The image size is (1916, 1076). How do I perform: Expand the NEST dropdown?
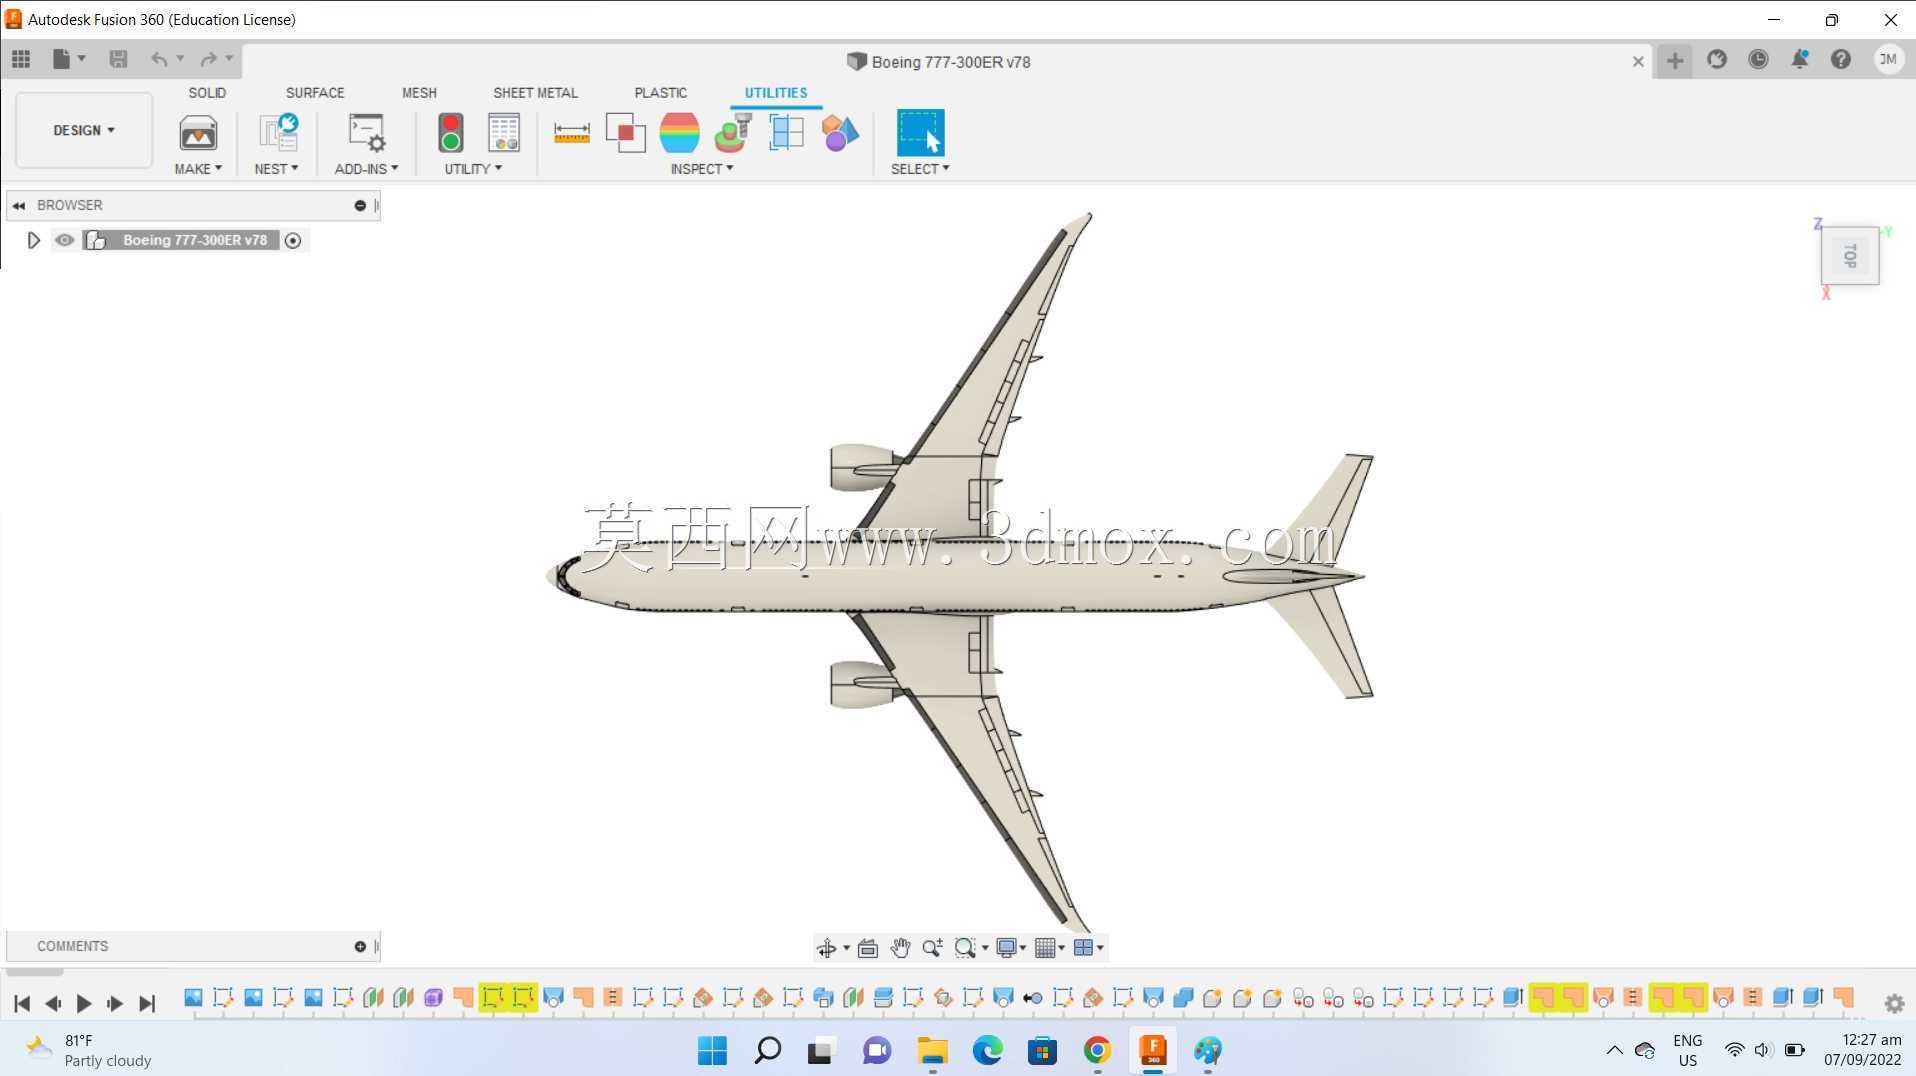pos(276,169)
